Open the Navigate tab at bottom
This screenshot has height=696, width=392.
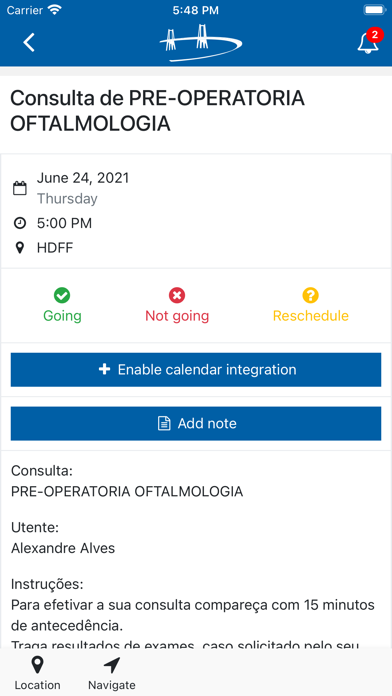[111, 674]
